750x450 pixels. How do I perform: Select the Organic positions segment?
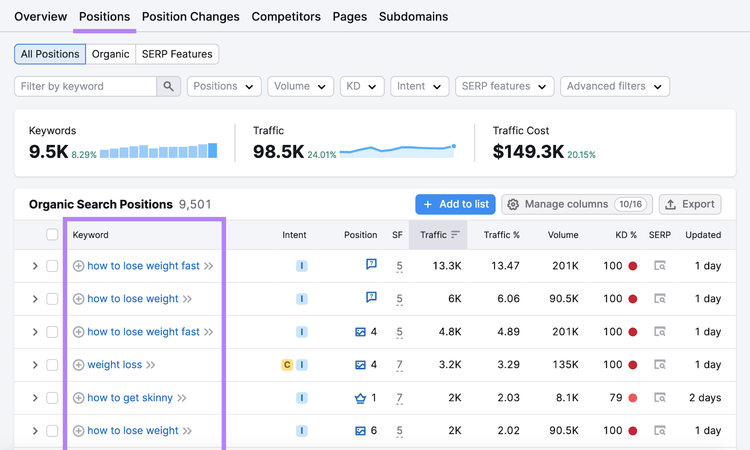(x=110, y=54)
